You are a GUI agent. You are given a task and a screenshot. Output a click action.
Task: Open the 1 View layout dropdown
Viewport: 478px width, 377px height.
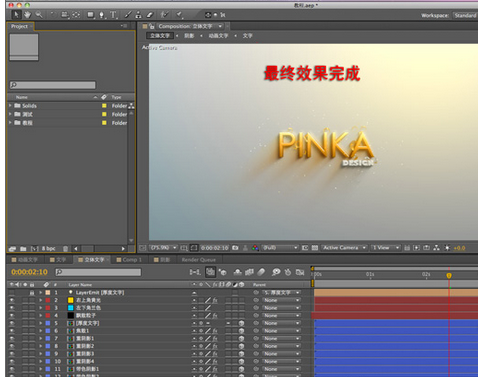coord(386,248)
